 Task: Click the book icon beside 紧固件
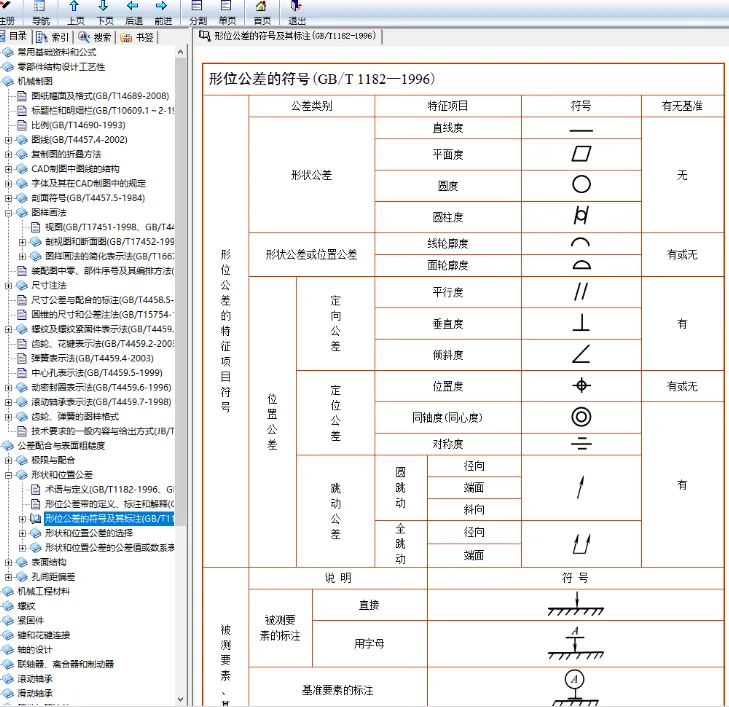[x=8, y=621]
